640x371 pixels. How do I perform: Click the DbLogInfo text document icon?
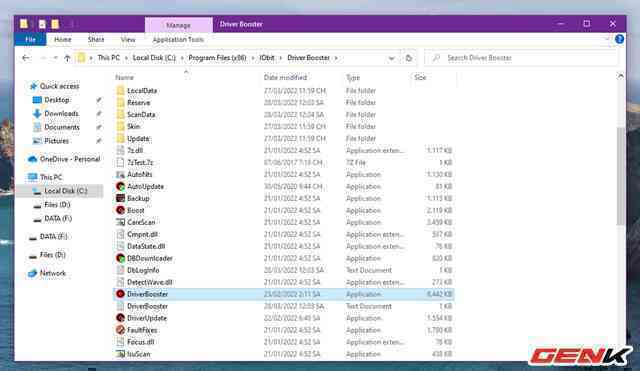pos(120,270)
